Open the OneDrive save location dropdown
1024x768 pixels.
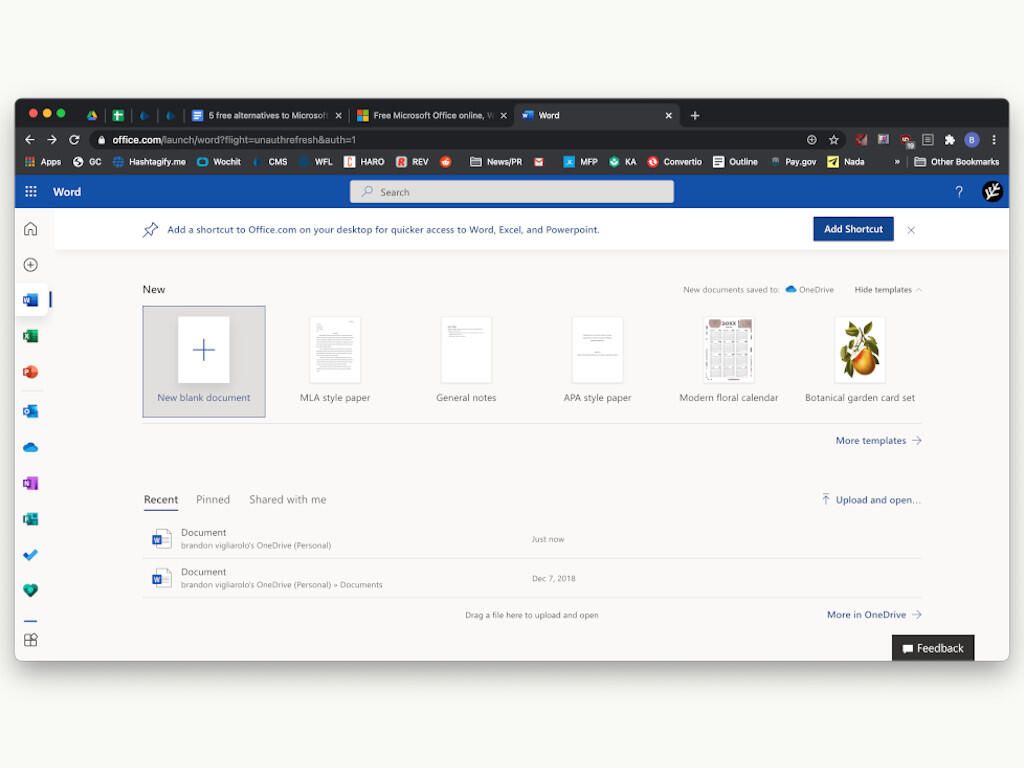(810, 290)
